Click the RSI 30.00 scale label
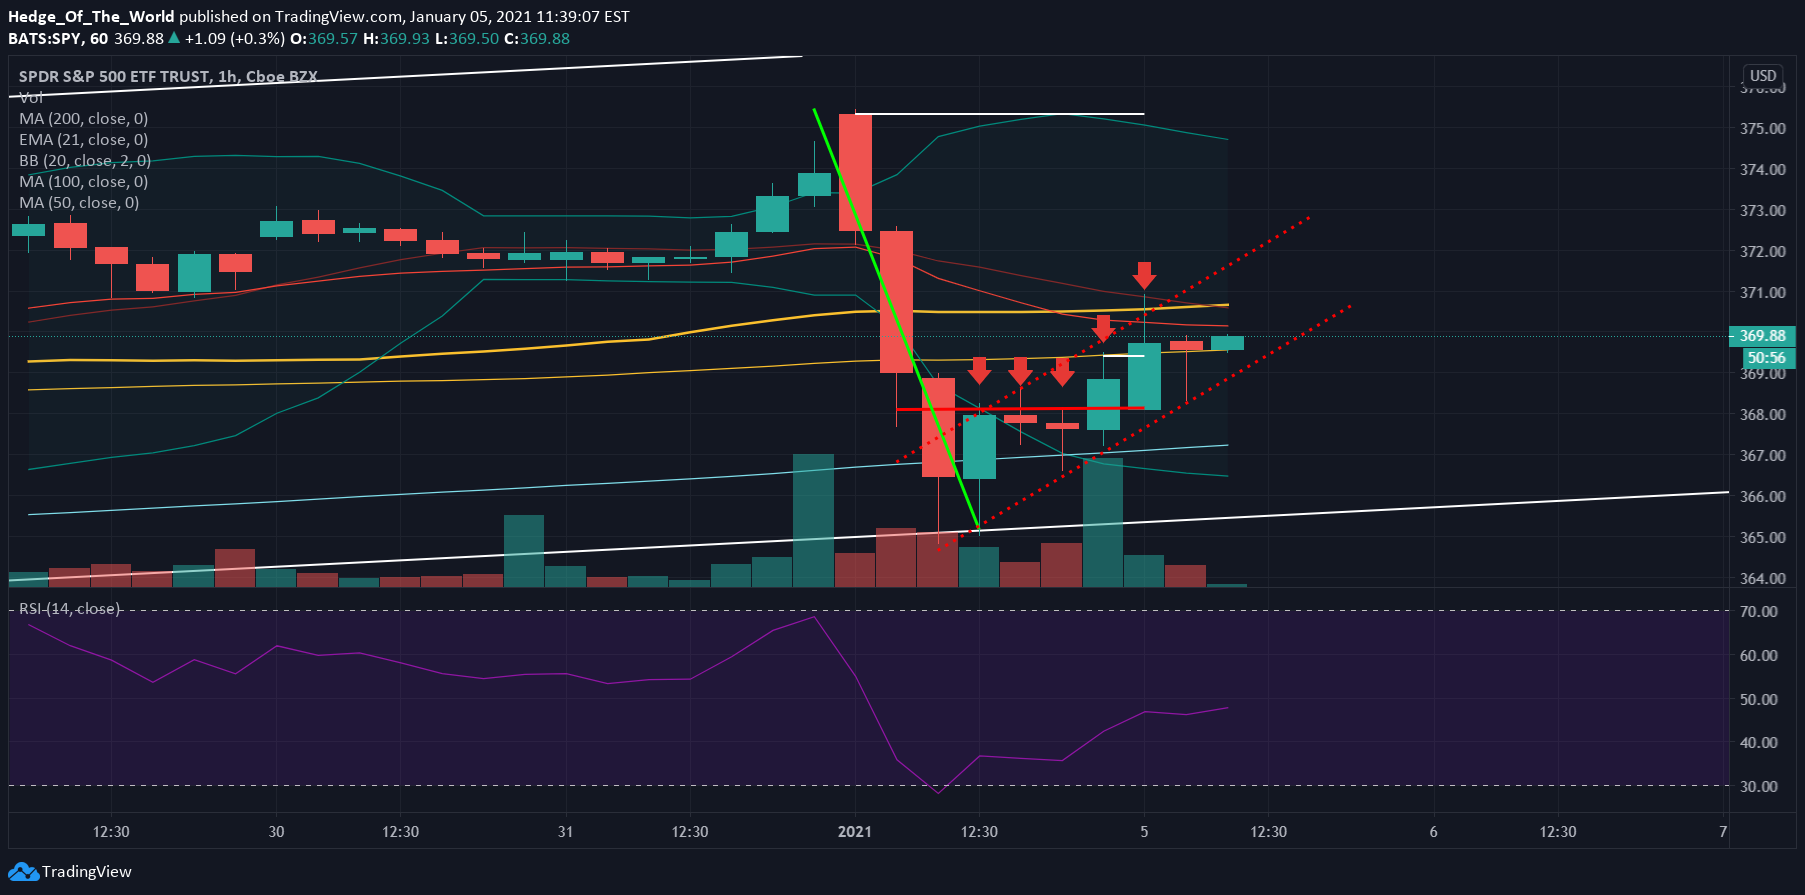Screen dimensions: 1805x895 [1759, 787]
